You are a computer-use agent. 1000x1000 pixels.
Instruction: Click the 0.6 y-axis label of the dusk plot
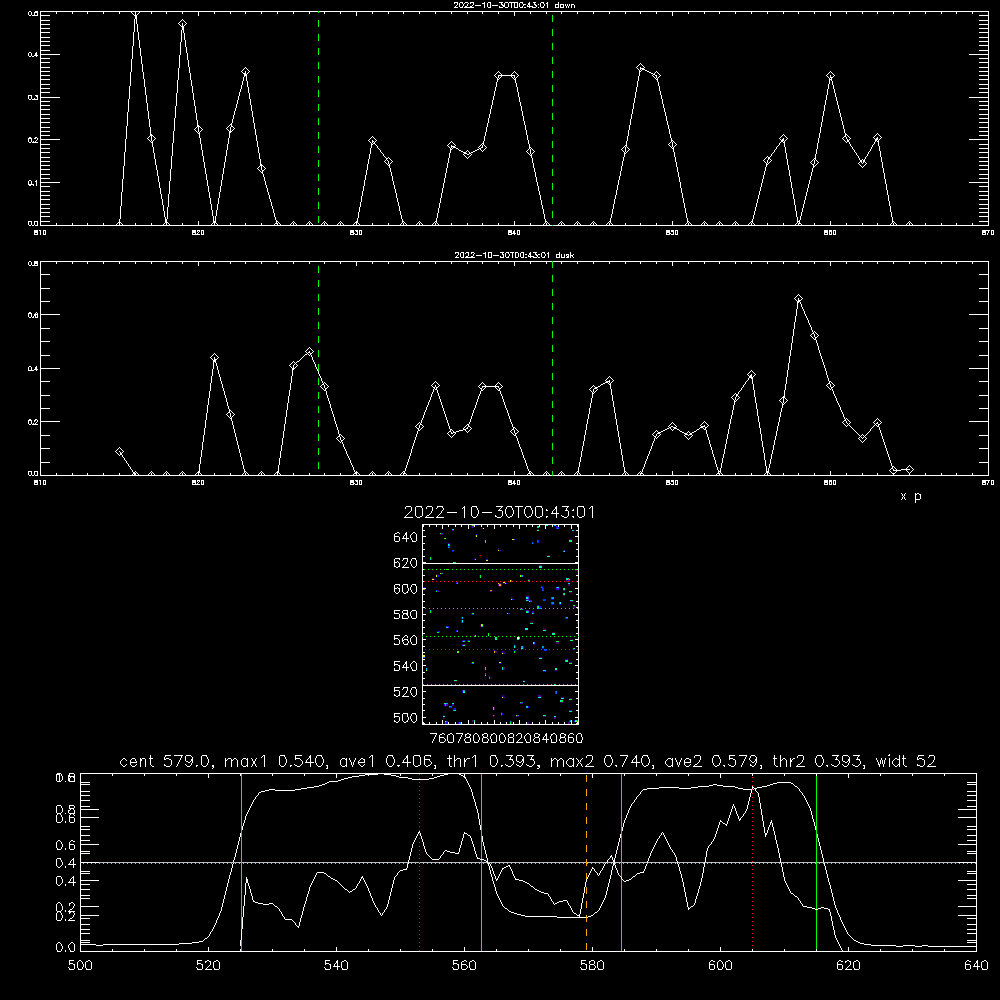[33, 315]
